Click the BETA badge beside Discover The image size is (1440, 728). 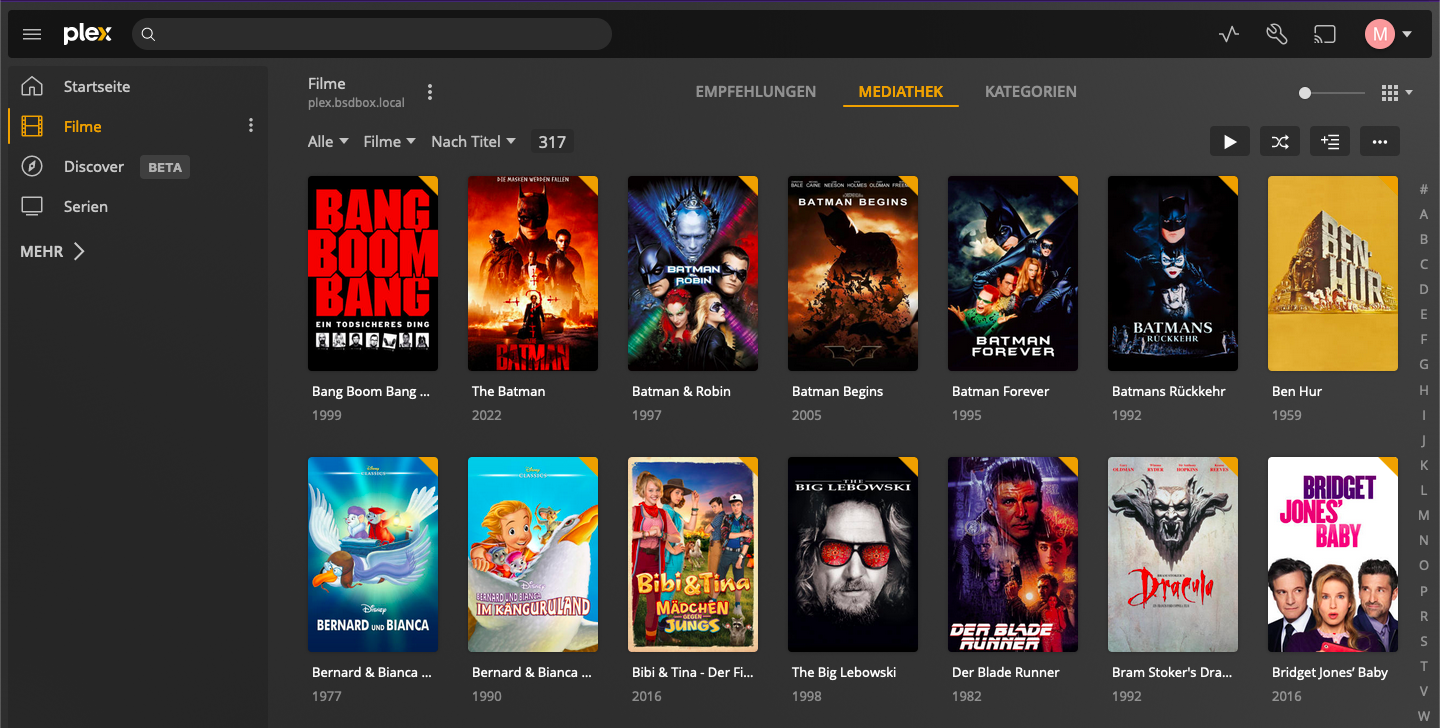(x=165, y=167)
